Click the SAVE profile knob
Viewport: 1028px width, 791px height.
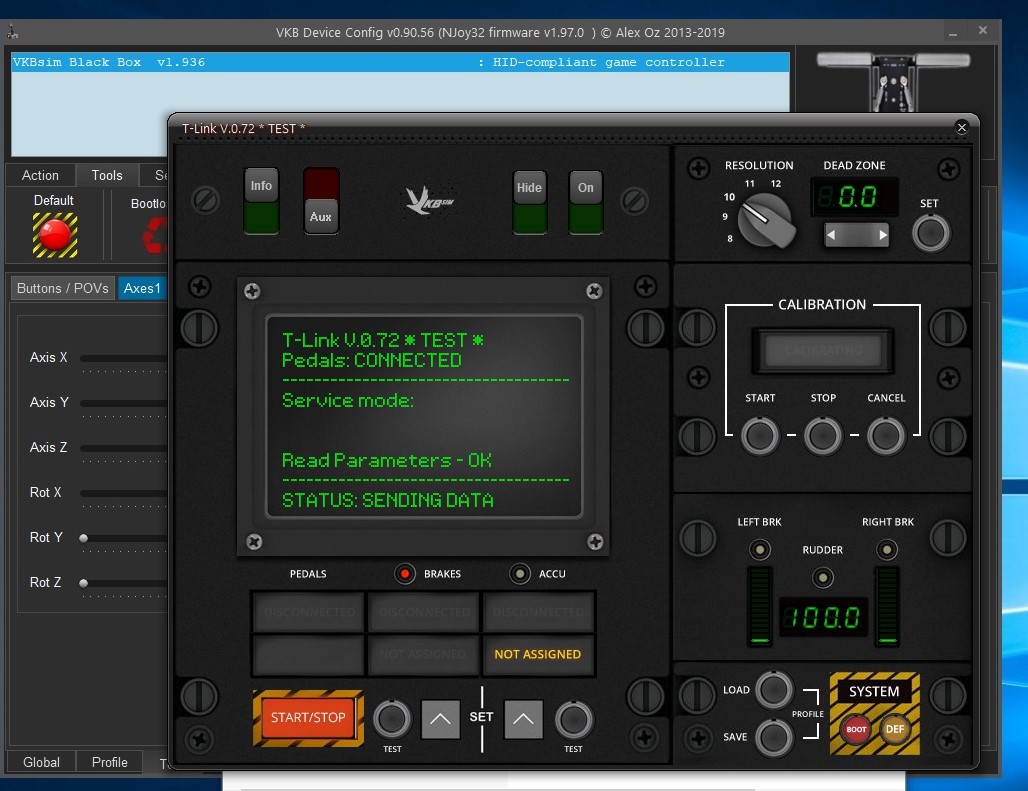pyautogui.click(x=774, y=737)
